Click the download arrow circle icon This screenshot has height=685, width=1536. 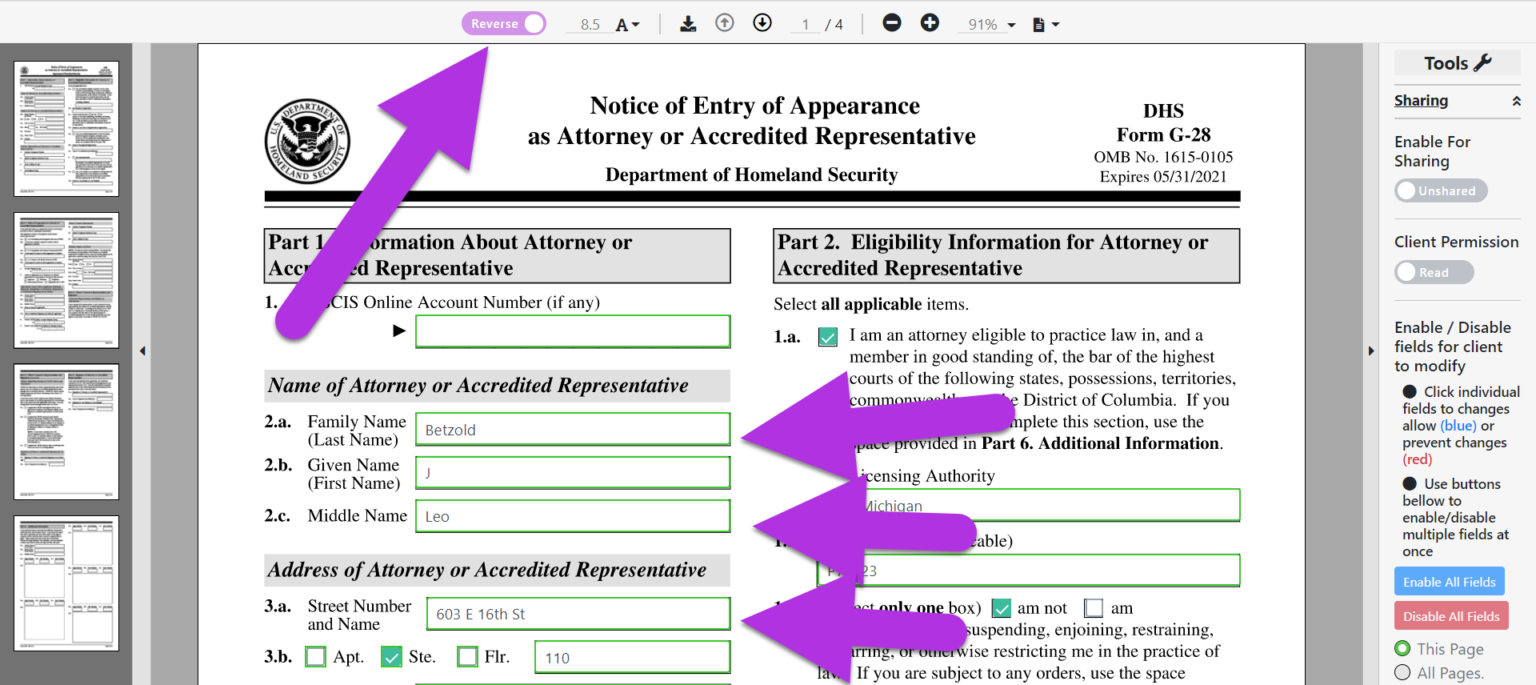pos(762,22)
